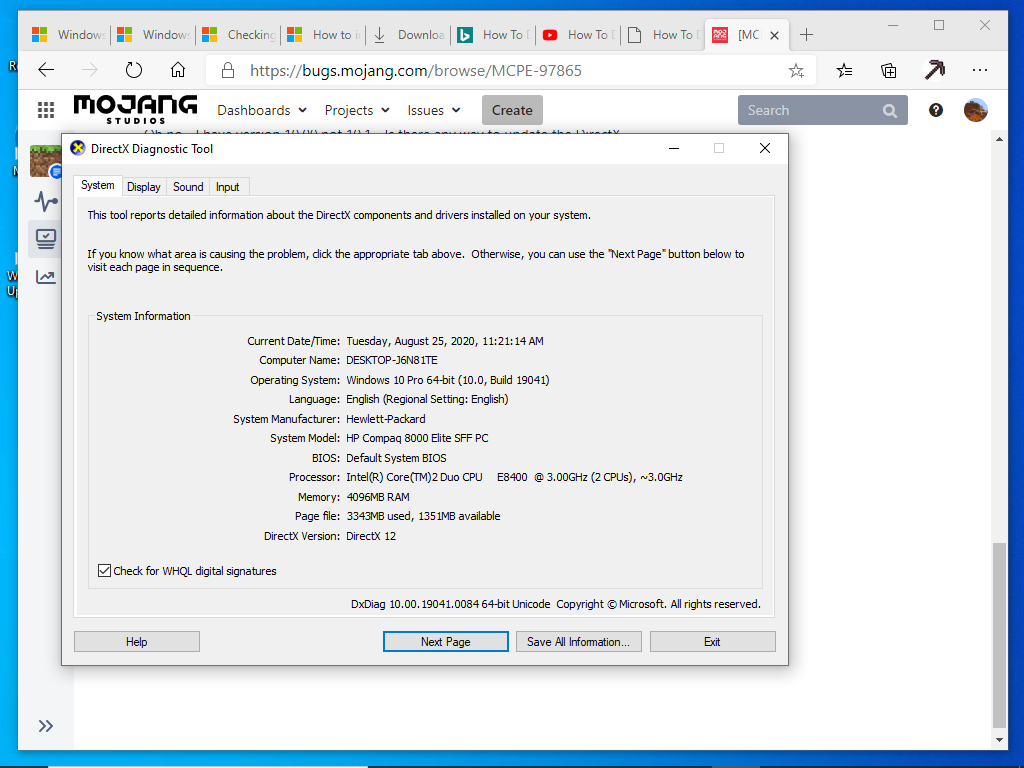1024x768 pixels.
Task: Select the issues monitor sidebar icon
Action: pyautogui.click(x=46, y=239)
